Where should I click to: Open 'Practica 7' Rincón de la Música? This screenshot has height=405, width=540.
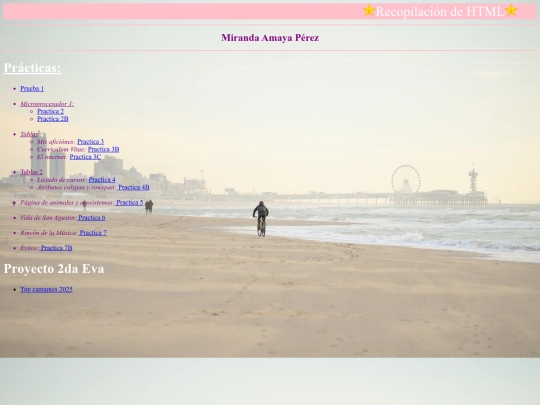(93, 233)
